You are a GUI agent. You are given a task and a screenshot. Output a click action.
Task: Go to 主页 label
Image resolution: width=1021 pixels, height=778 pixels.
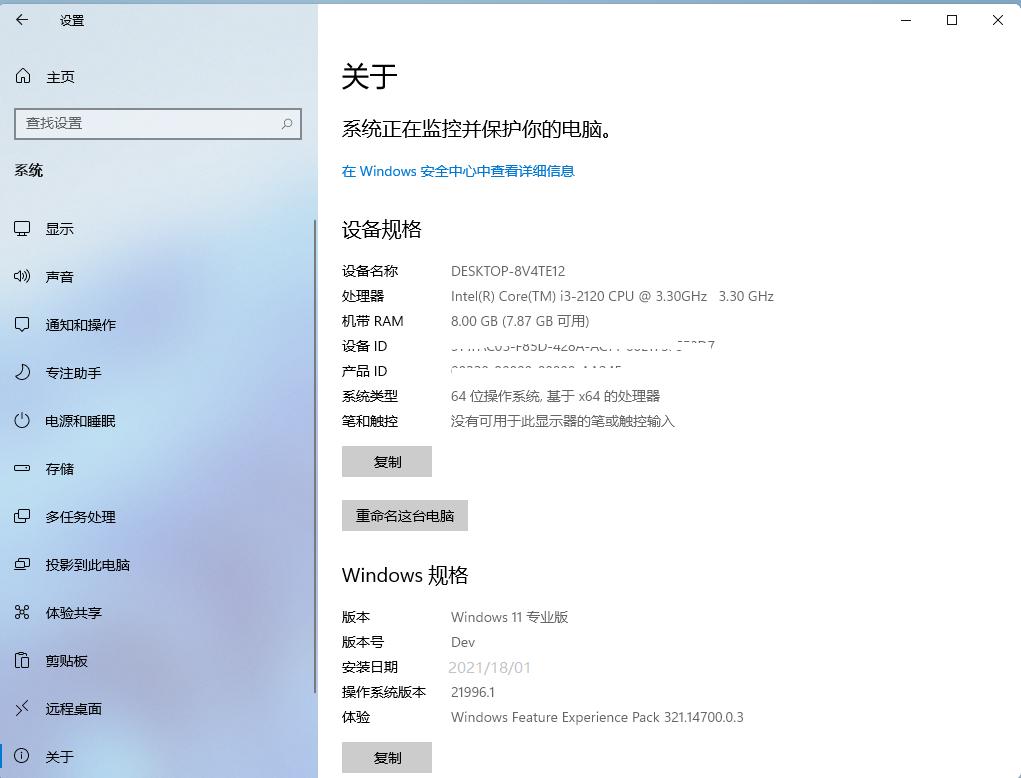tap(61, 77)
